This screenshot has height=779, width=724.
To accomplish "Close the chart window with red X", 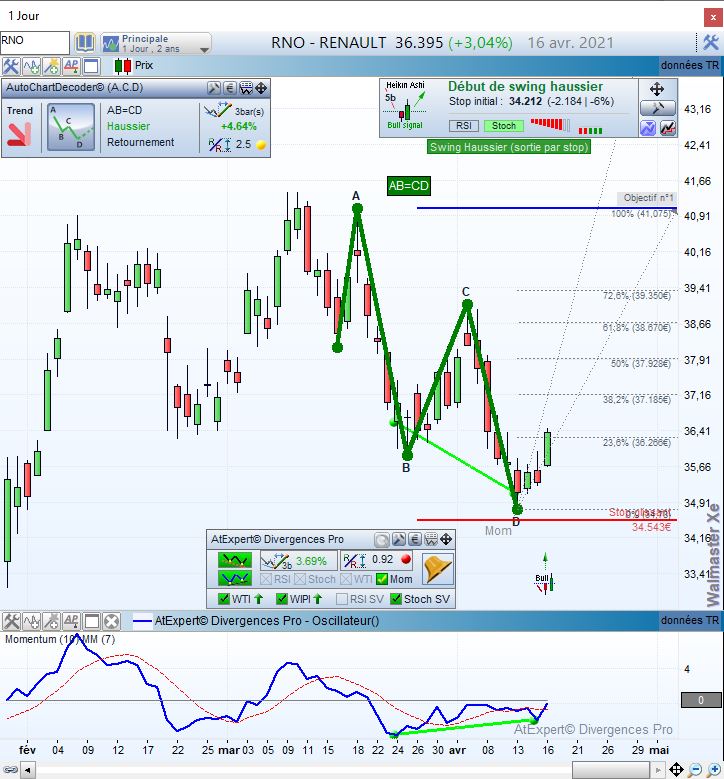I will (713, 17).
